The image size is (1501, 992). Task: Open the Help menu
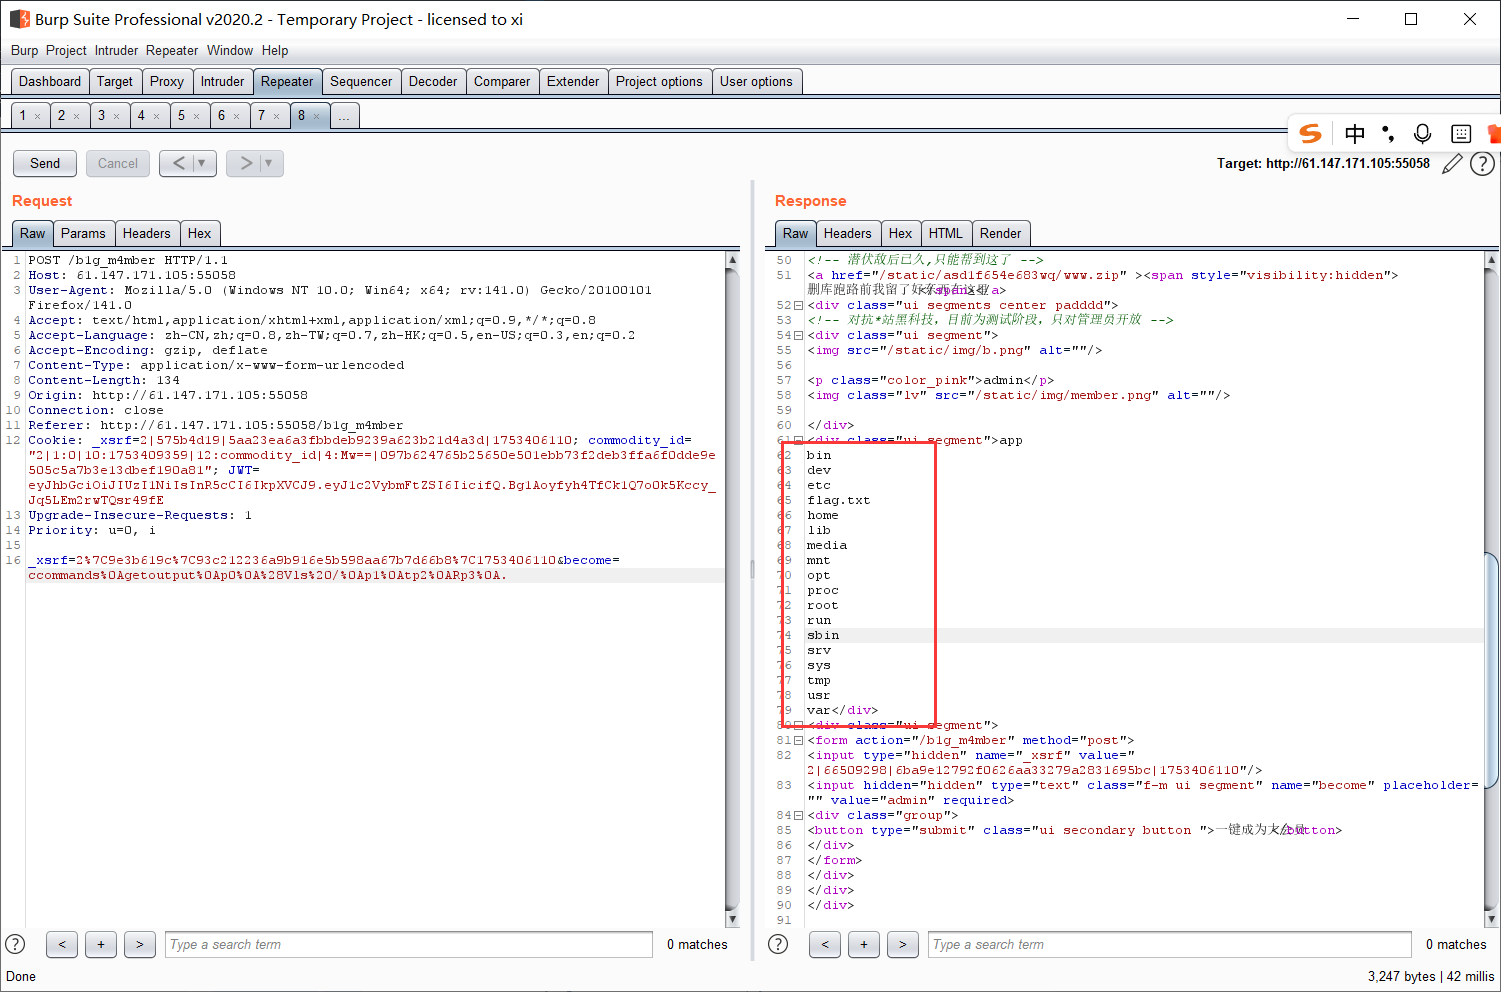point(275,50)
